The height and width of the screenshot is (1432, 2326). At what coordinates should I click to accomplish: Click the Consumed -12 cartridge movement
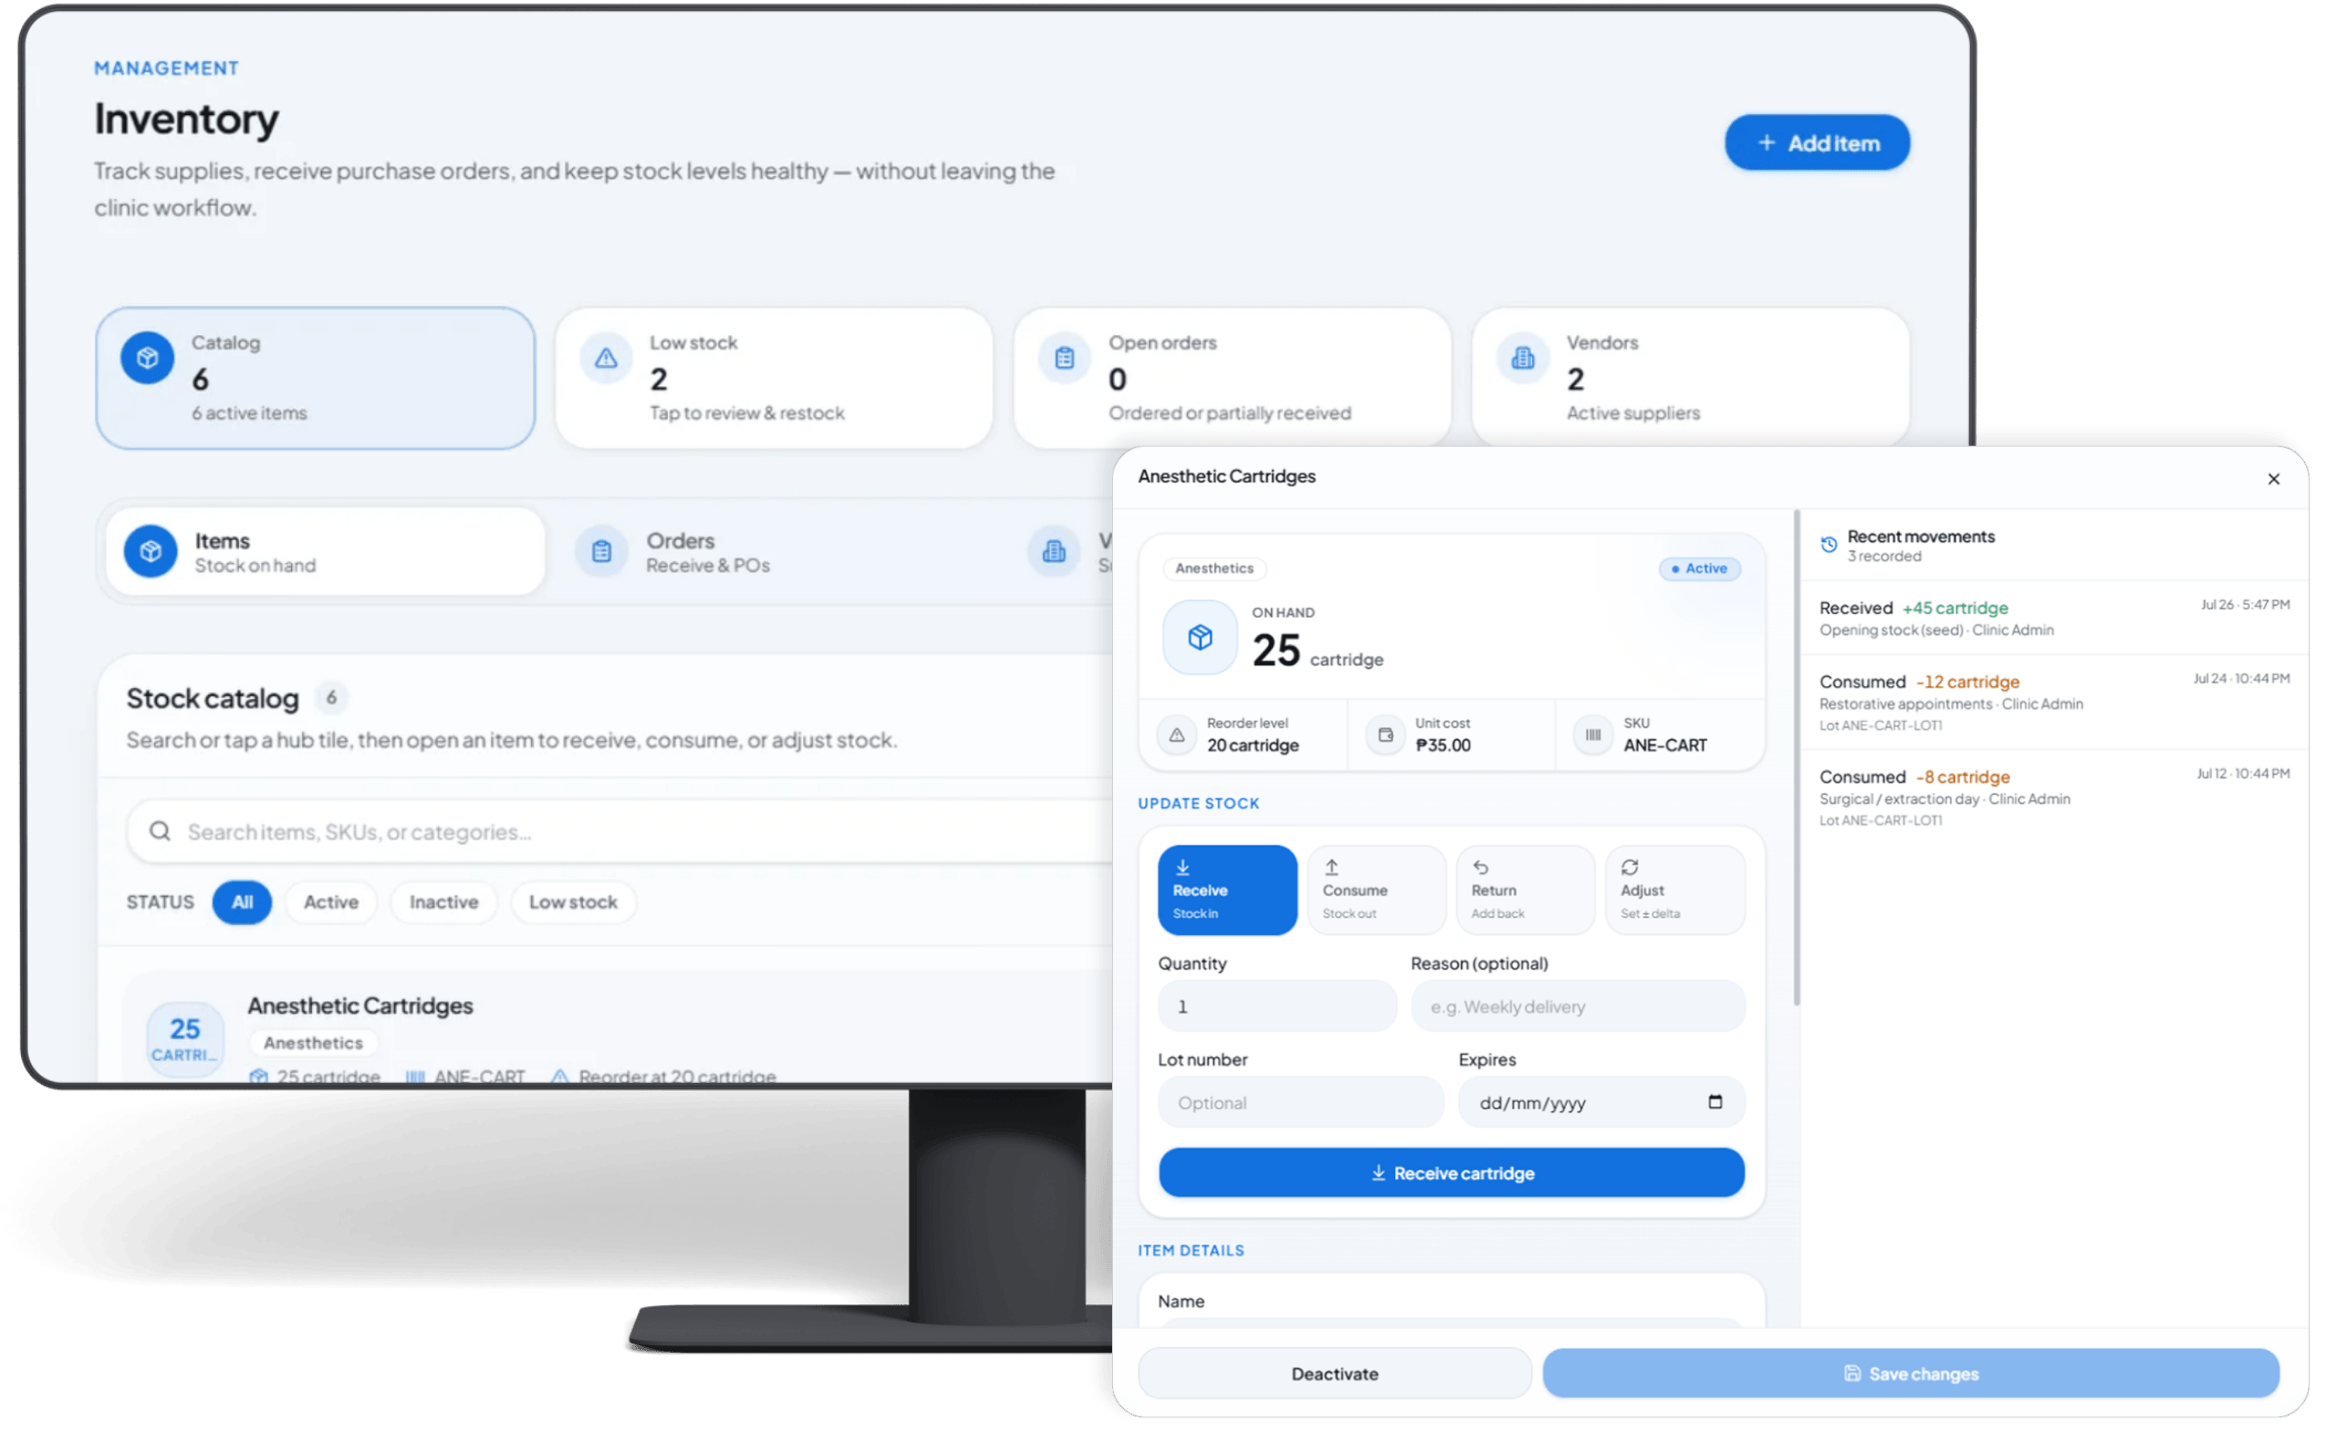[x=2053, y=702]
